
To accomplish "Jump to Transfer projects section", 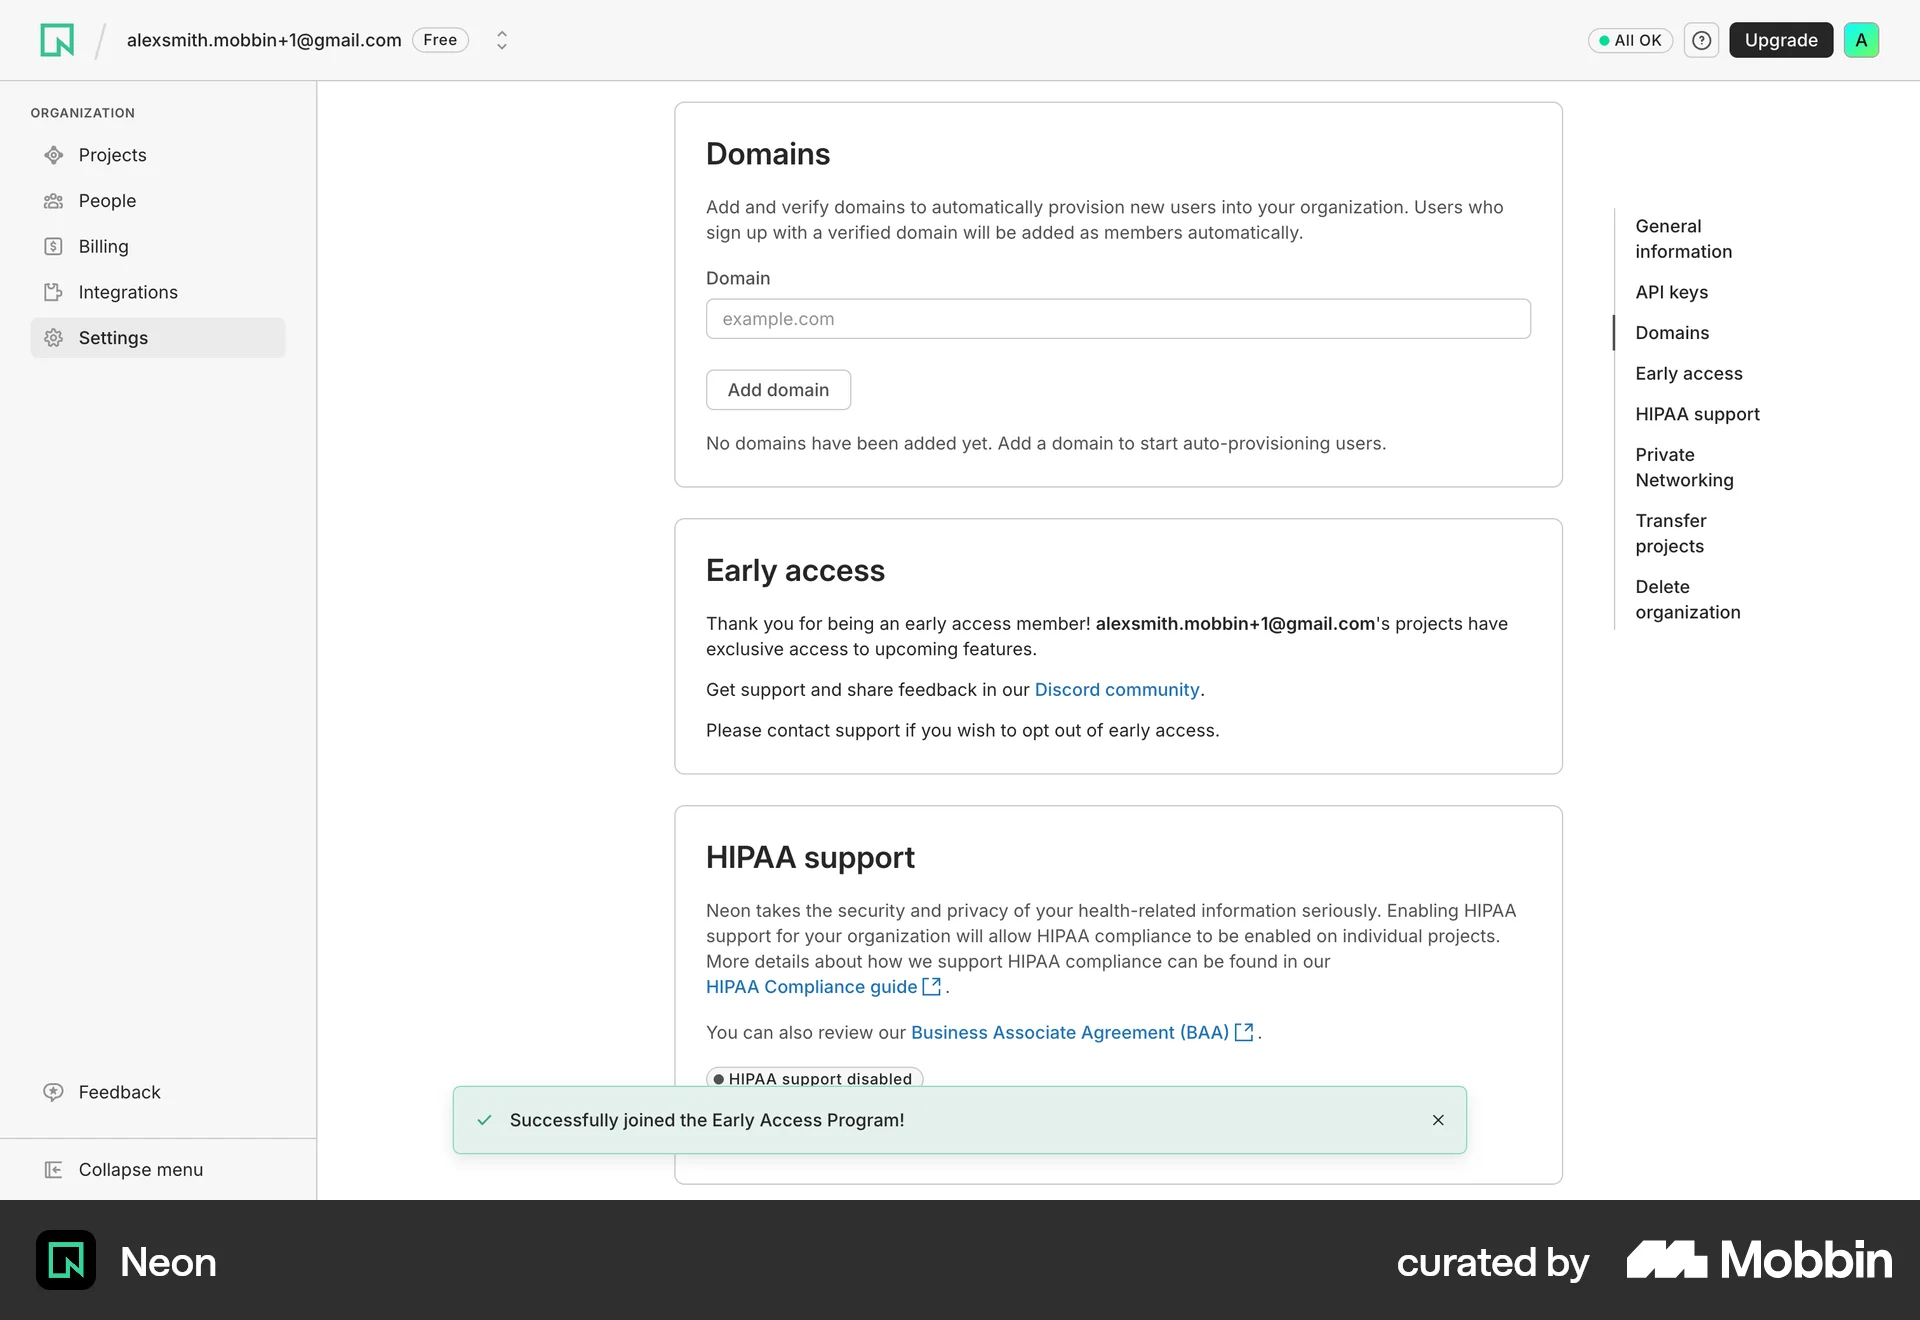I will pos(1670,533).
